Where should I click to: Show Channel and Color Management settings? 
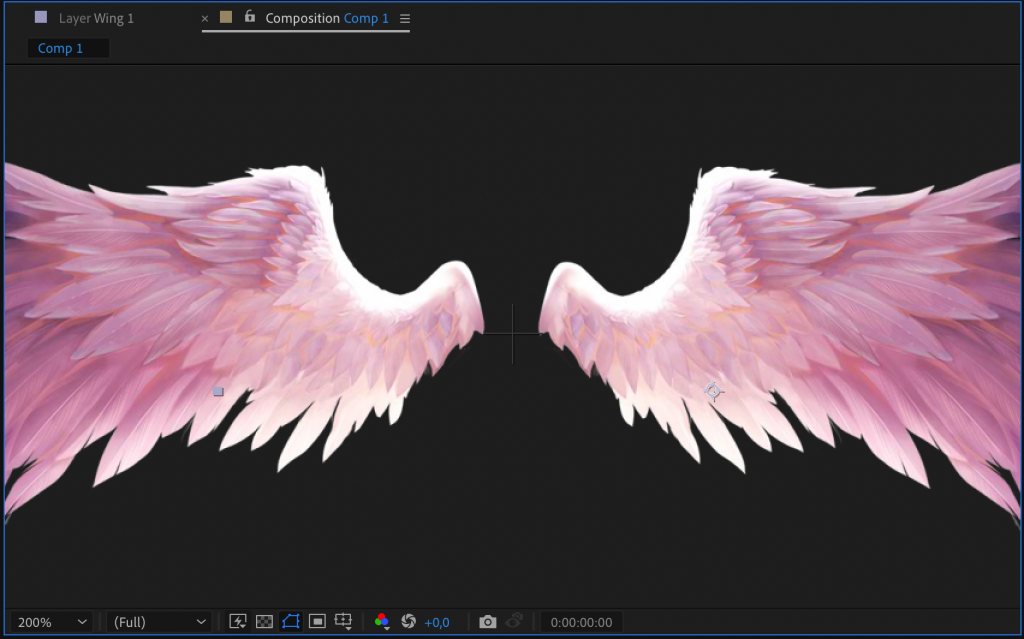pos(383,621)
